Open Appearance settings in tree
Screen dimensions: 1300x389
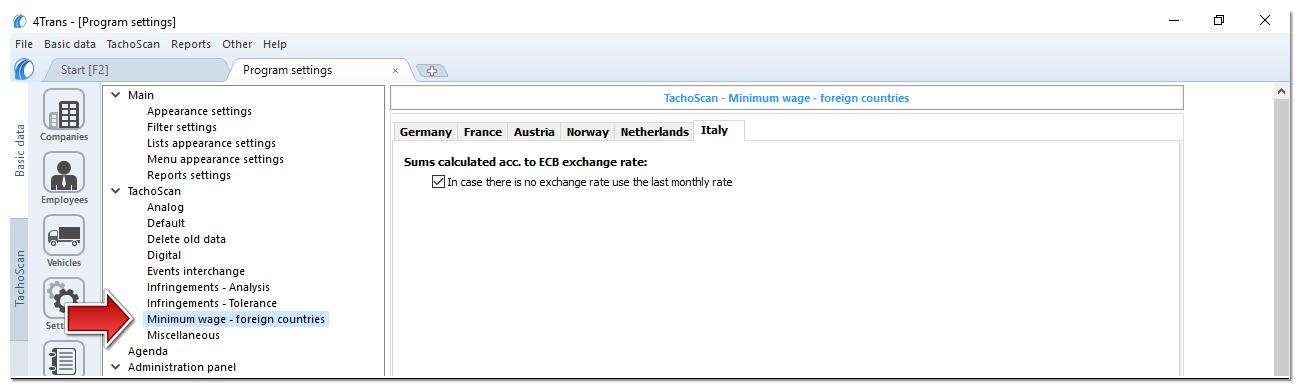click(x=199, y=111)
